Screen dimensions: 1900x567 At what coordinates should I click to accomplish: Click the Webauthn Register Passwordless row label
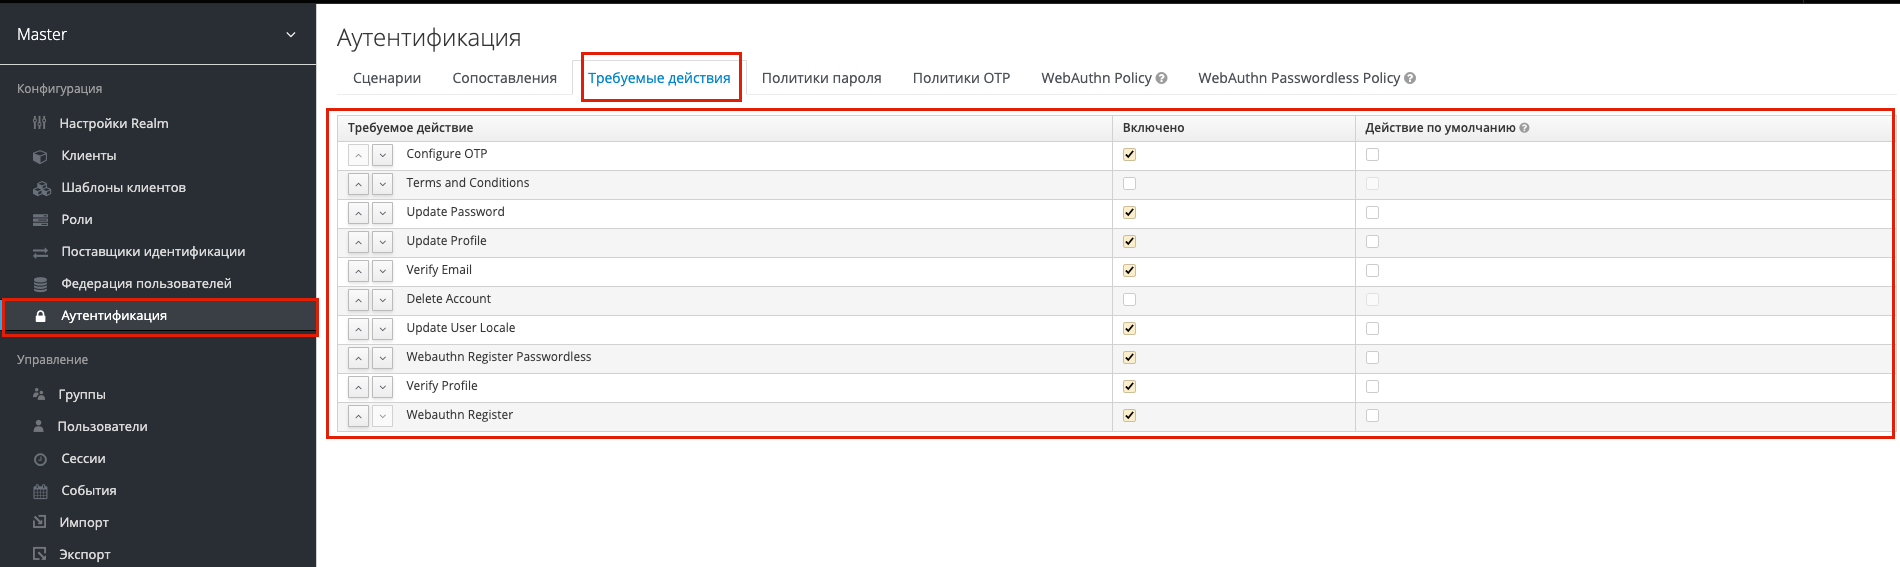point(498,357)
